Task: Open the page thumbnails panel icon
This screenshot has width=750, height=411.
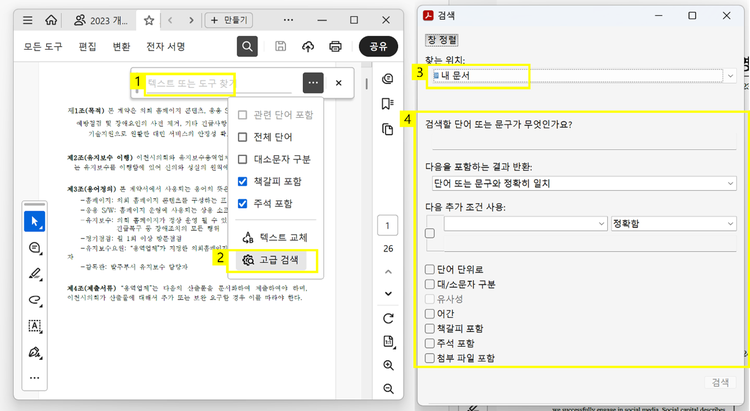Action: click(x=388, y=129)
